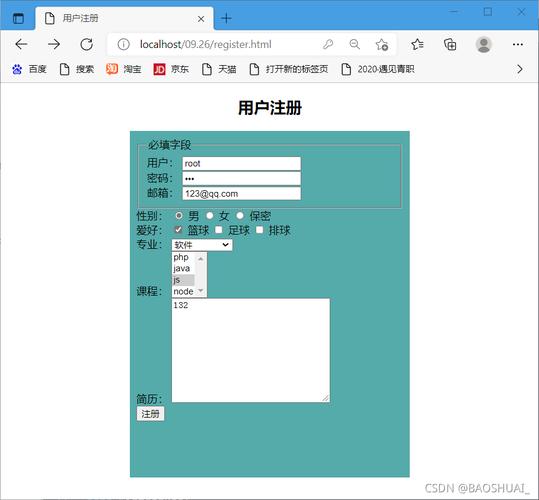539x500 pixels.
Task: Open the 2020-遇见青职 bookmark
Action: click(378, 69)
